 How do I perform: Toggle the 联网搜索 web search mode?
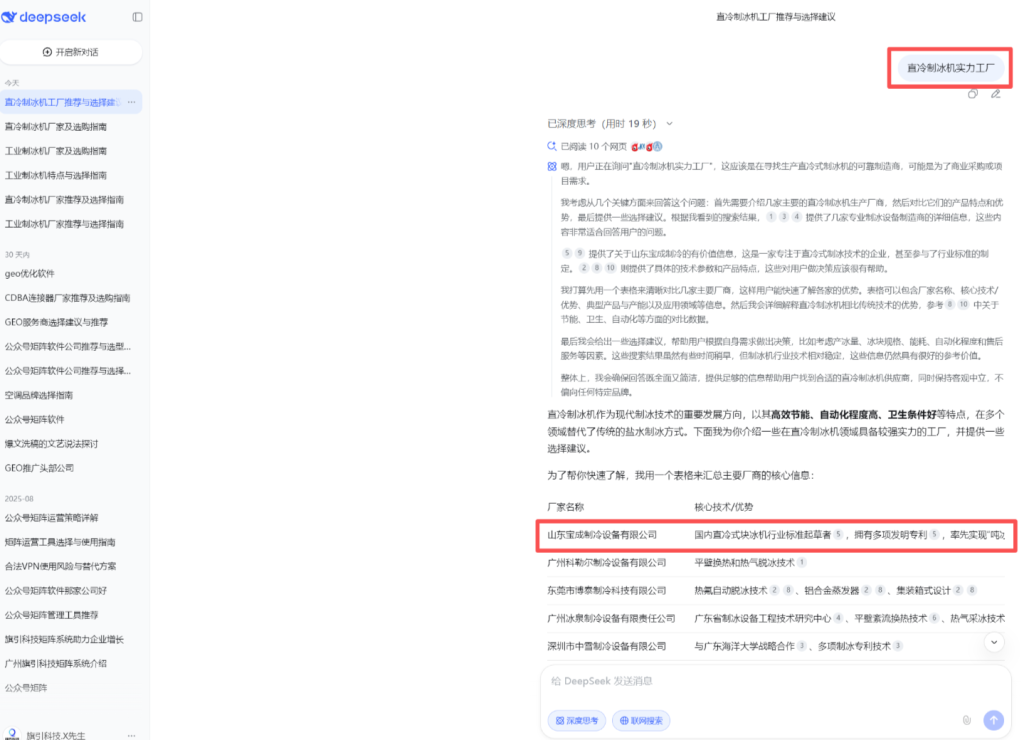[641, 720]
